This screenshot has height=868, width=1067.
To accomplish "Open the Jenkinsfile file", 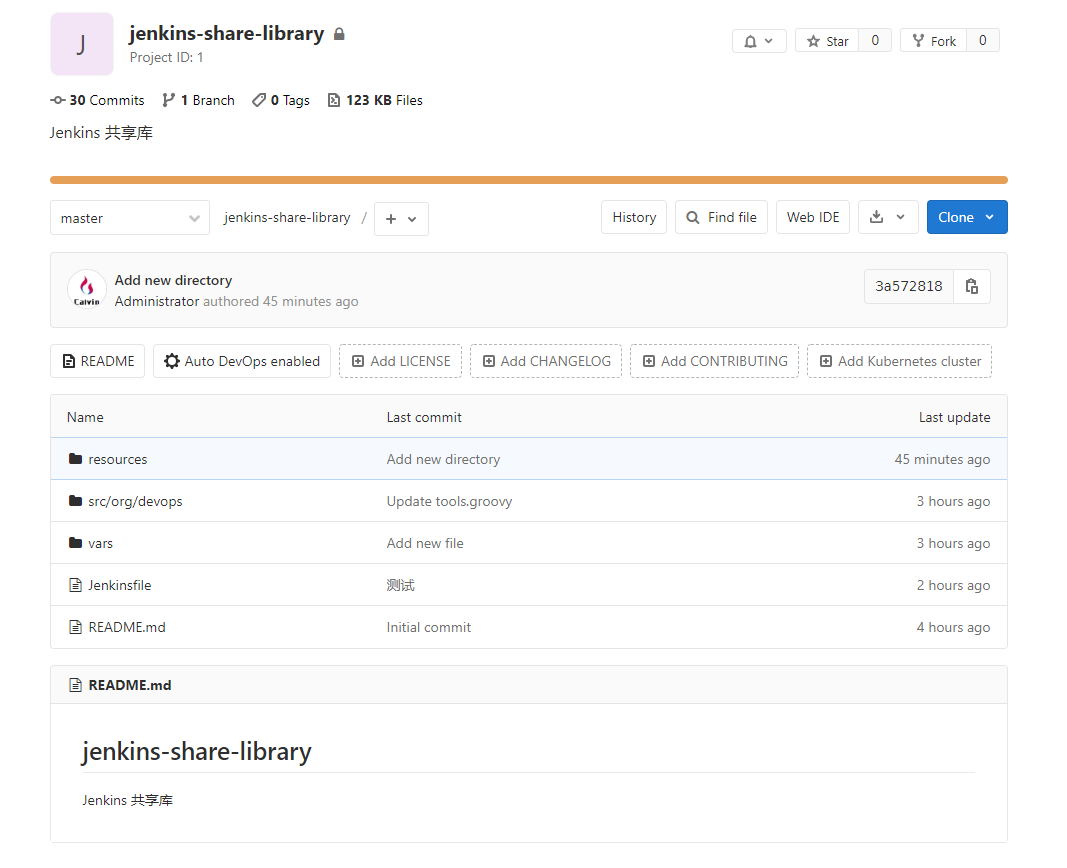I will [x=120, y=586].
